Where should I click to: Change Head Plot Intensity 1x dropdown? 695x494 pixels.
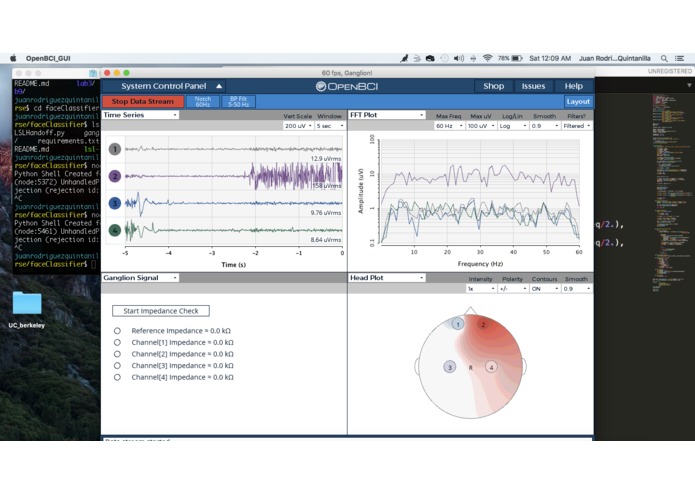coord(481,288)
